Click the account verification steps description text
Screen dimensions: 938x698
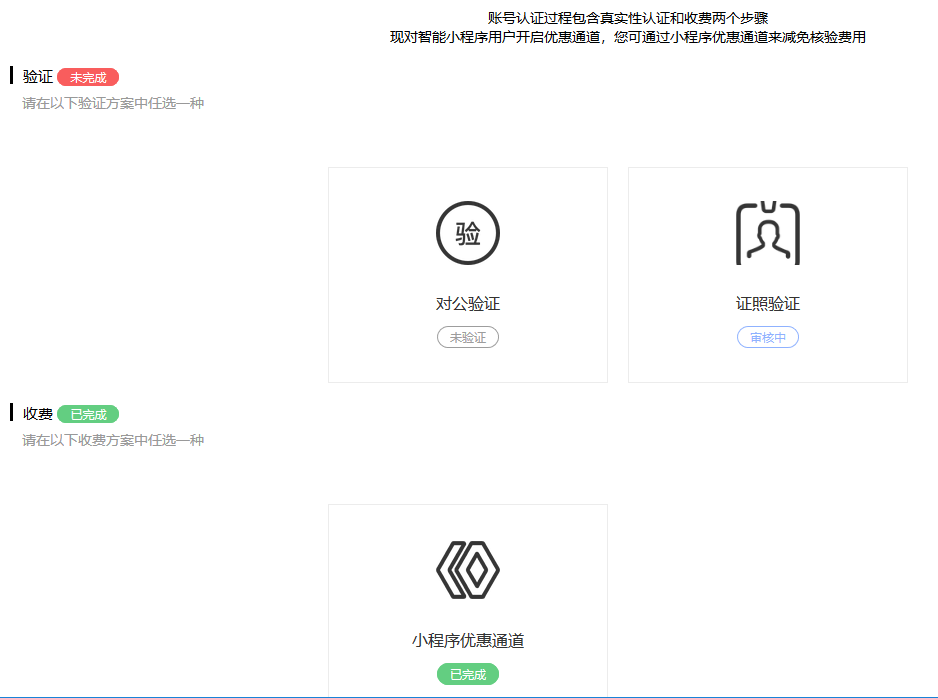[x=629, y=15]
